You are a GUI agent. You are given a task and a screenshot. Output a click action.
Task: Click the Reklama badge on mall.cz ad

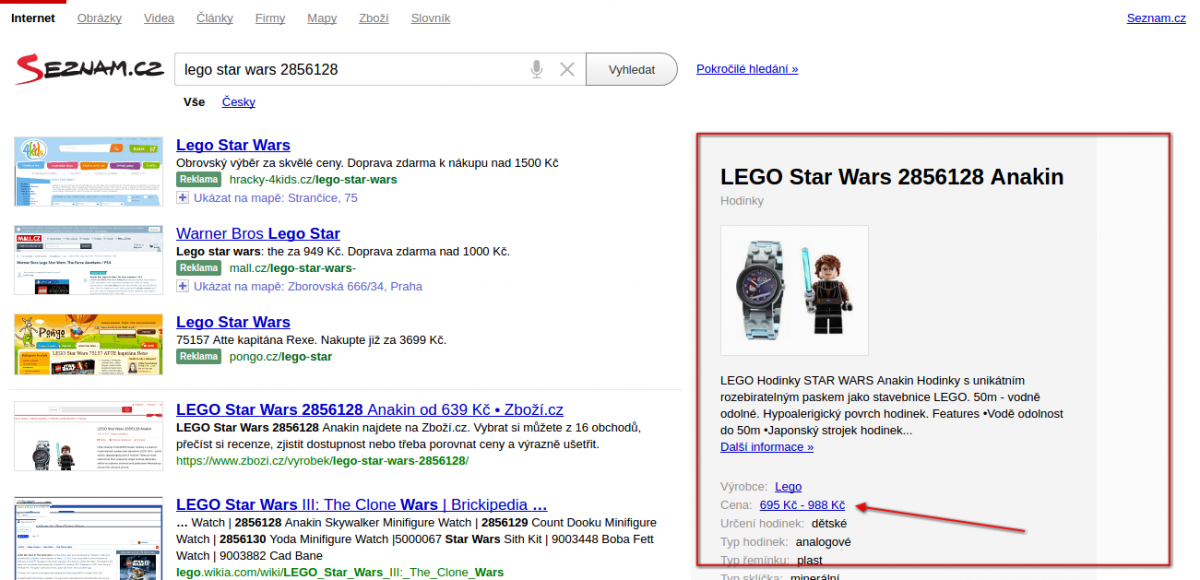[199, 268]
